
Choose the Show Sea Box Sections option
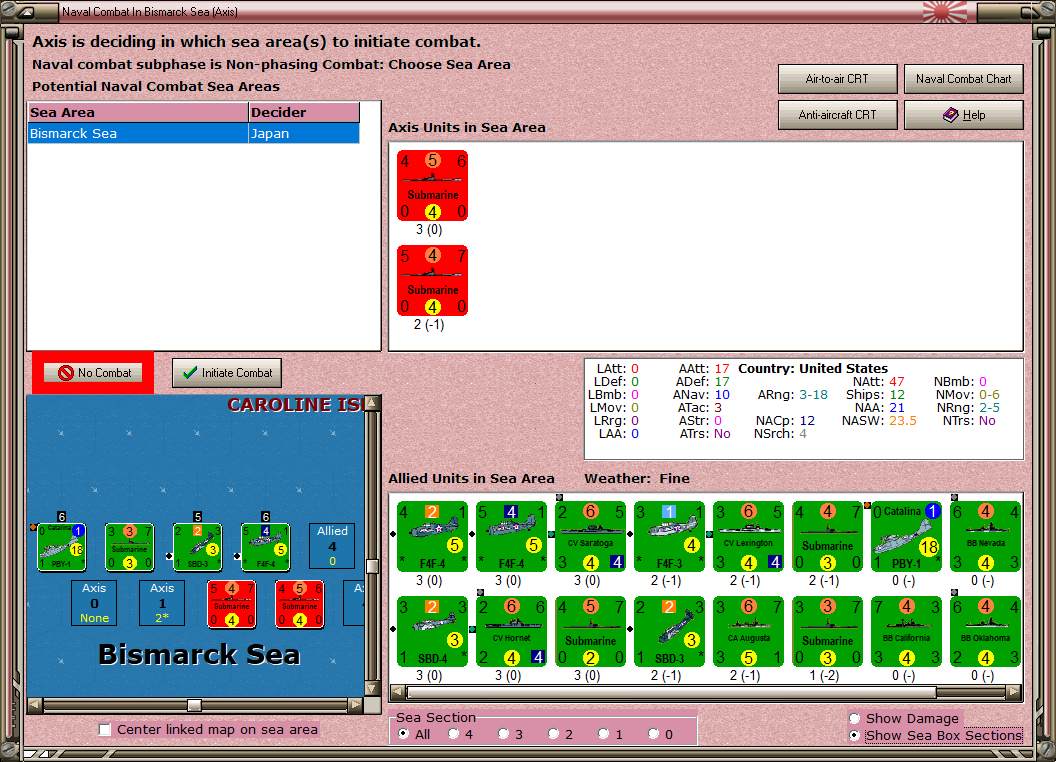pyautogui.click(x=855, y=736)
